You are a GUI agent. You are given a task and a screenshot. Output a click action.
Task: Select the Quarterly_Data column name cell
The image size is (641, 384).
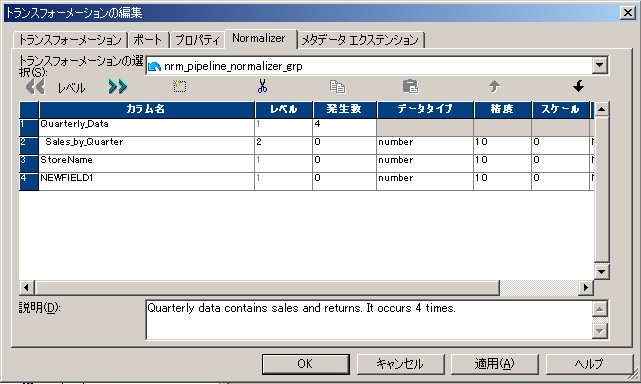(147, 127)
